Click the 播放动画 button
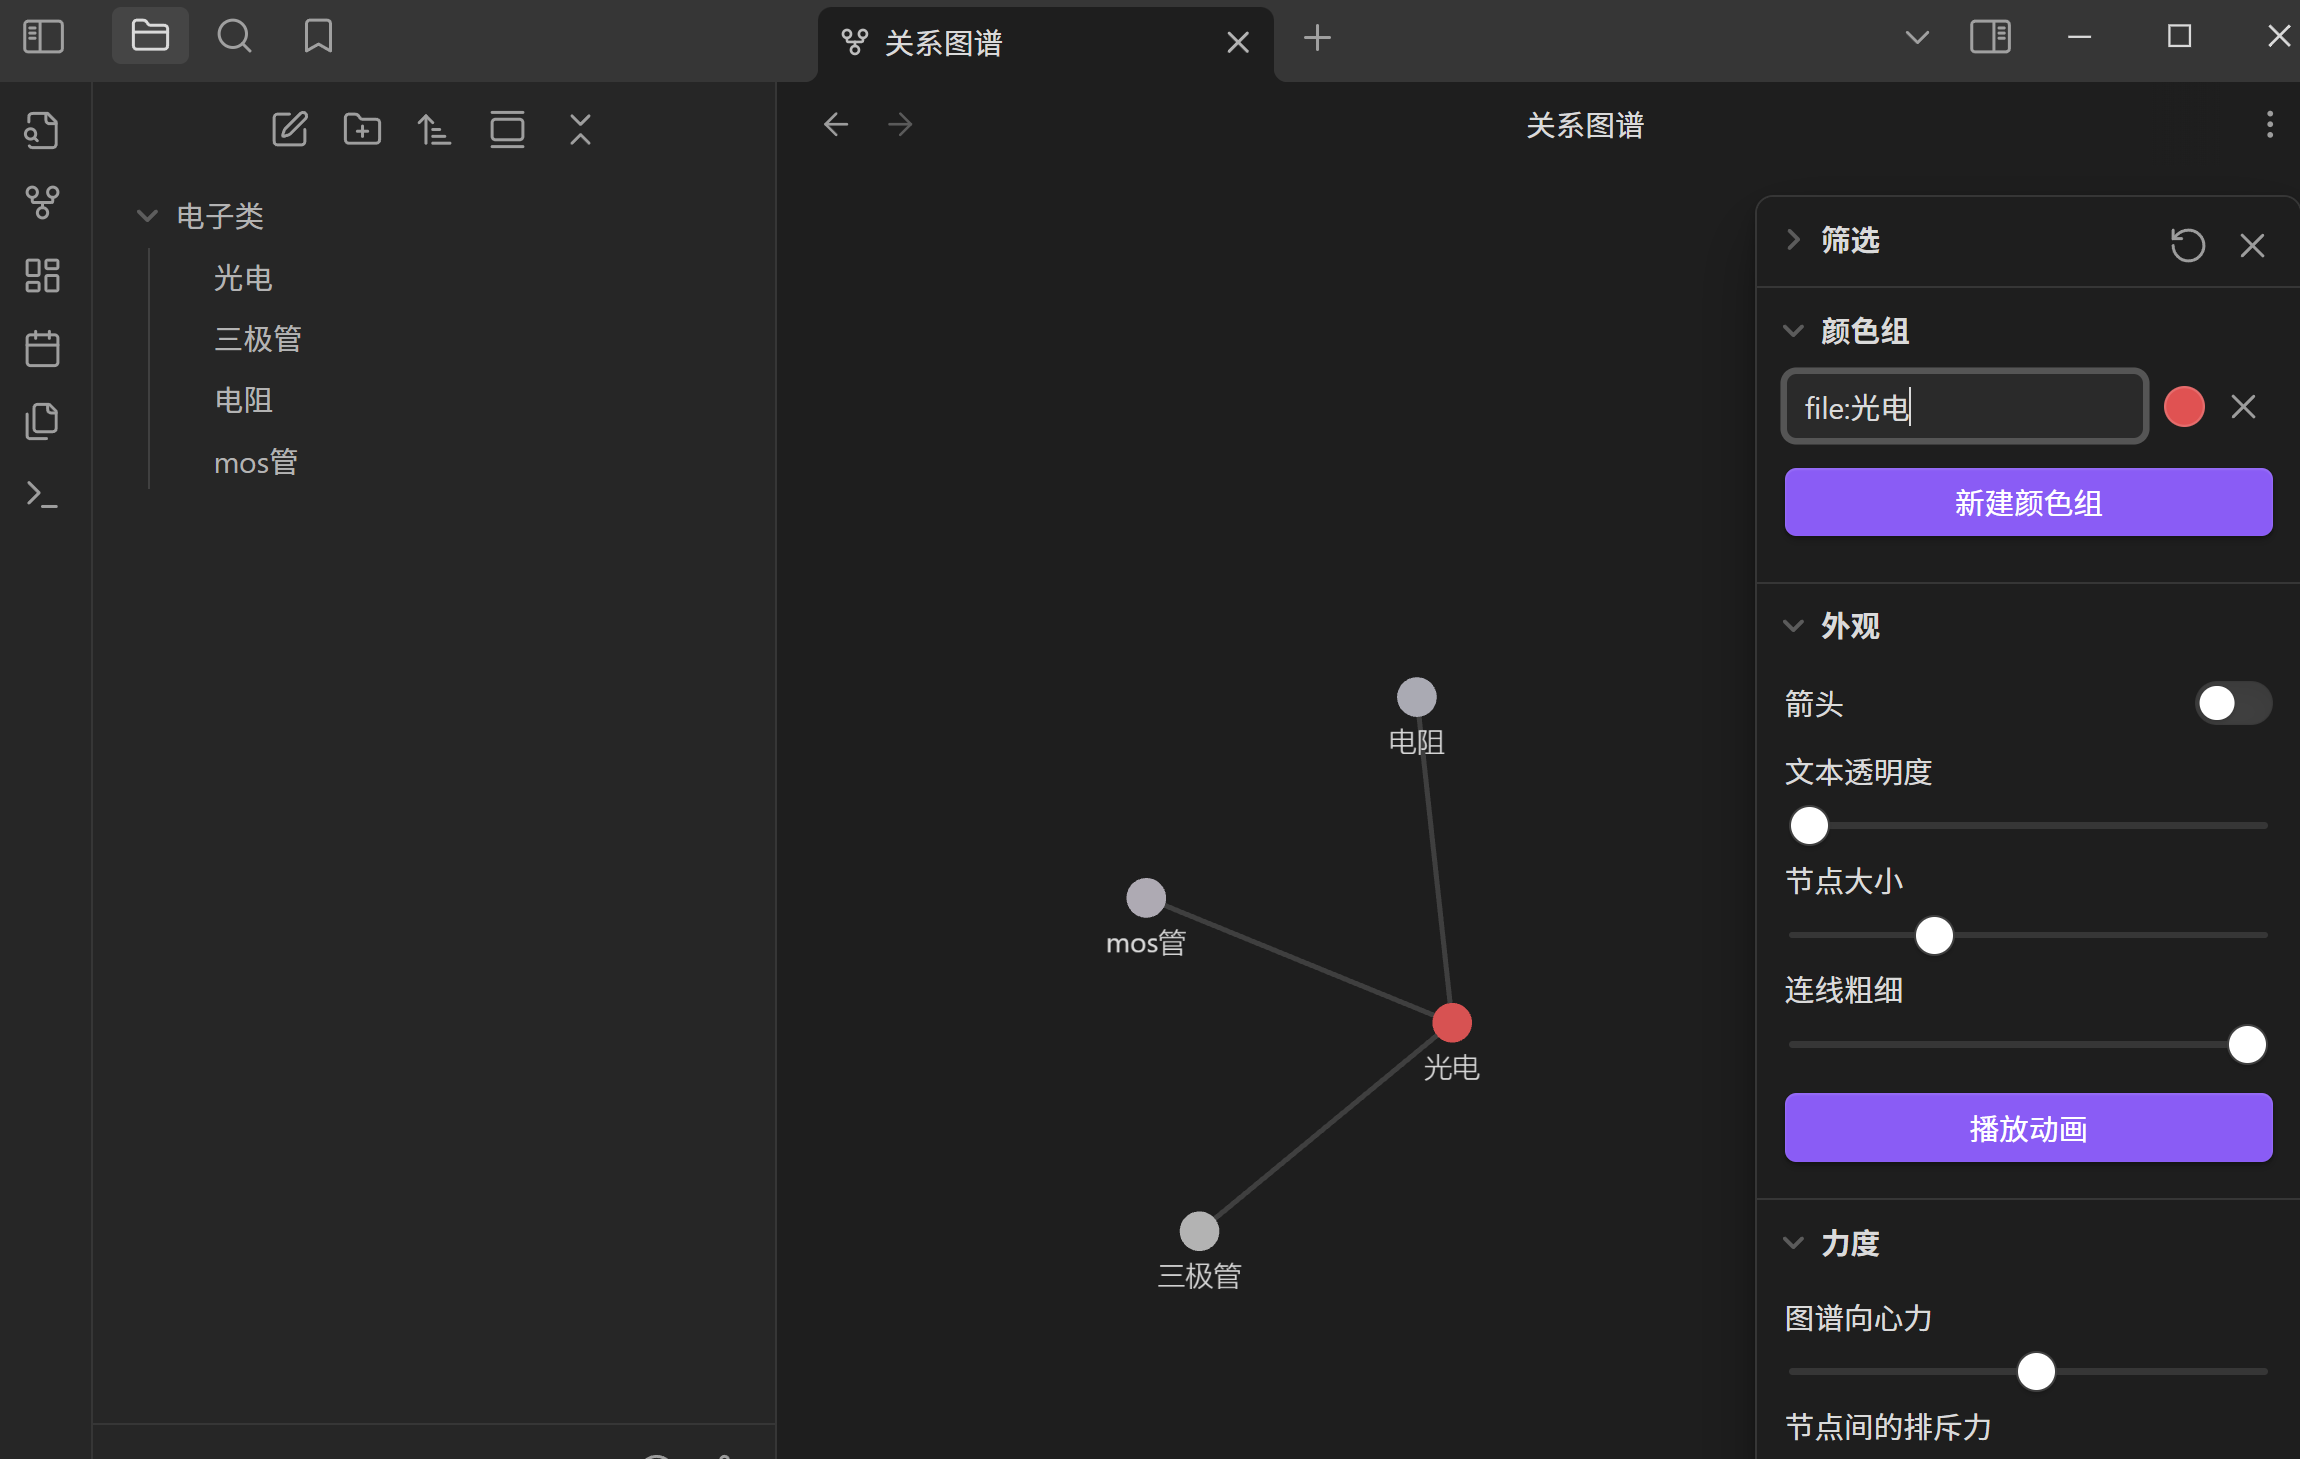Viewport: 2300px width, 1459px height. click(x=2028, y=1128)
